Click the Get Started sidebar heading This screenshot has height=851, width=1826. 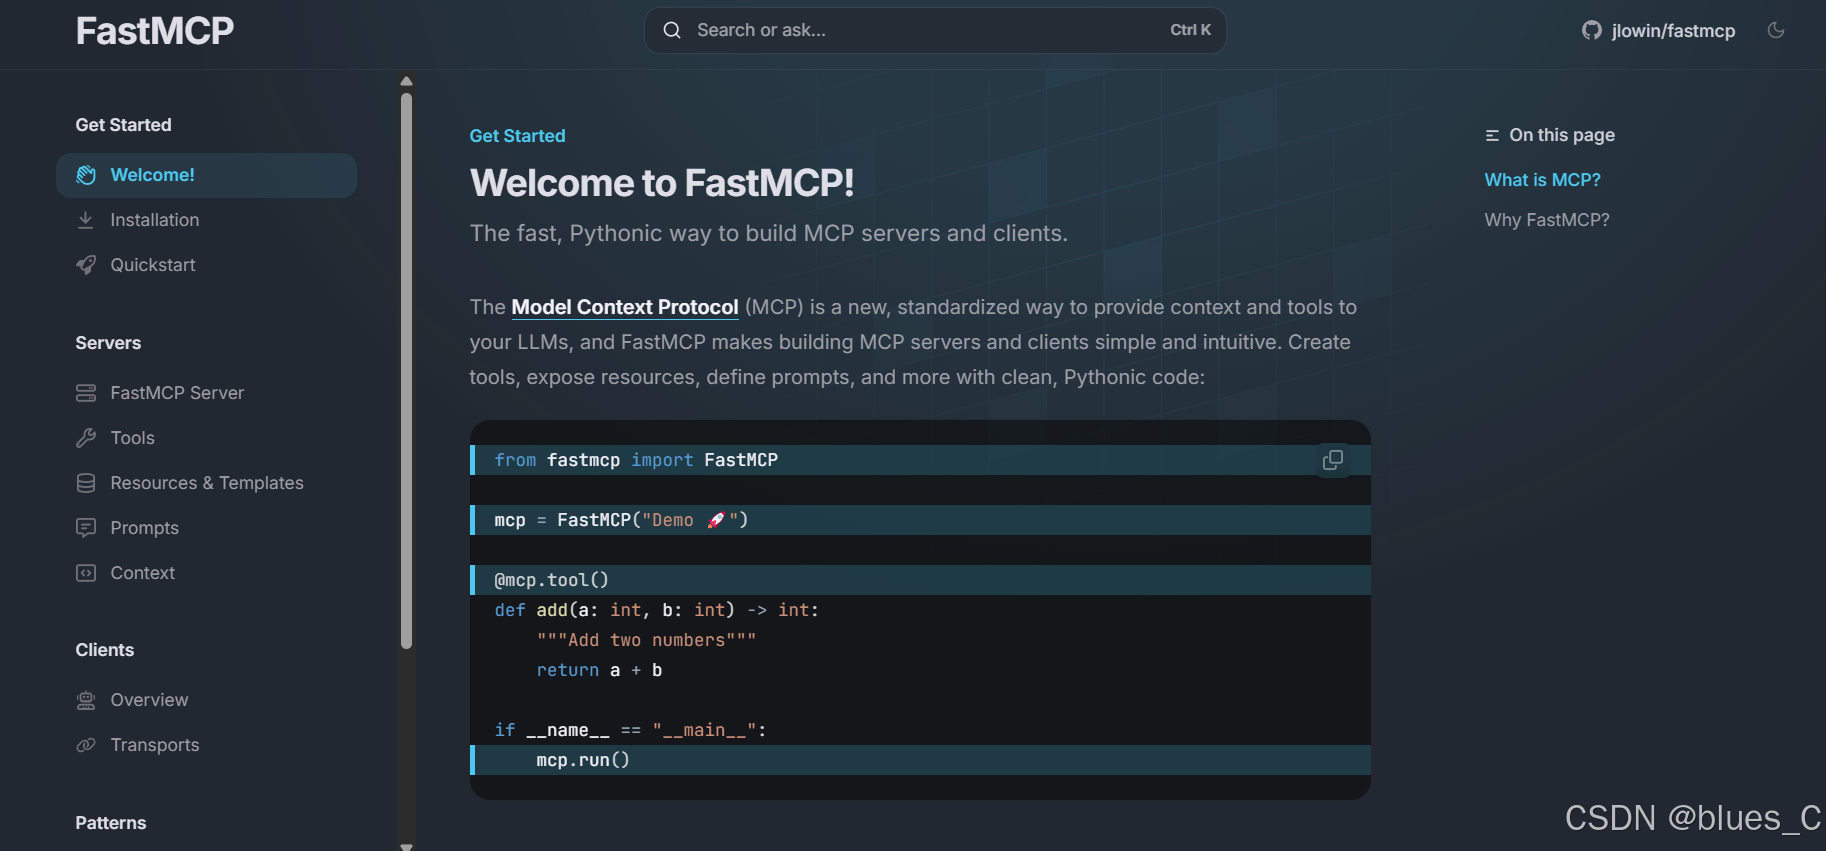coord(124,125)
